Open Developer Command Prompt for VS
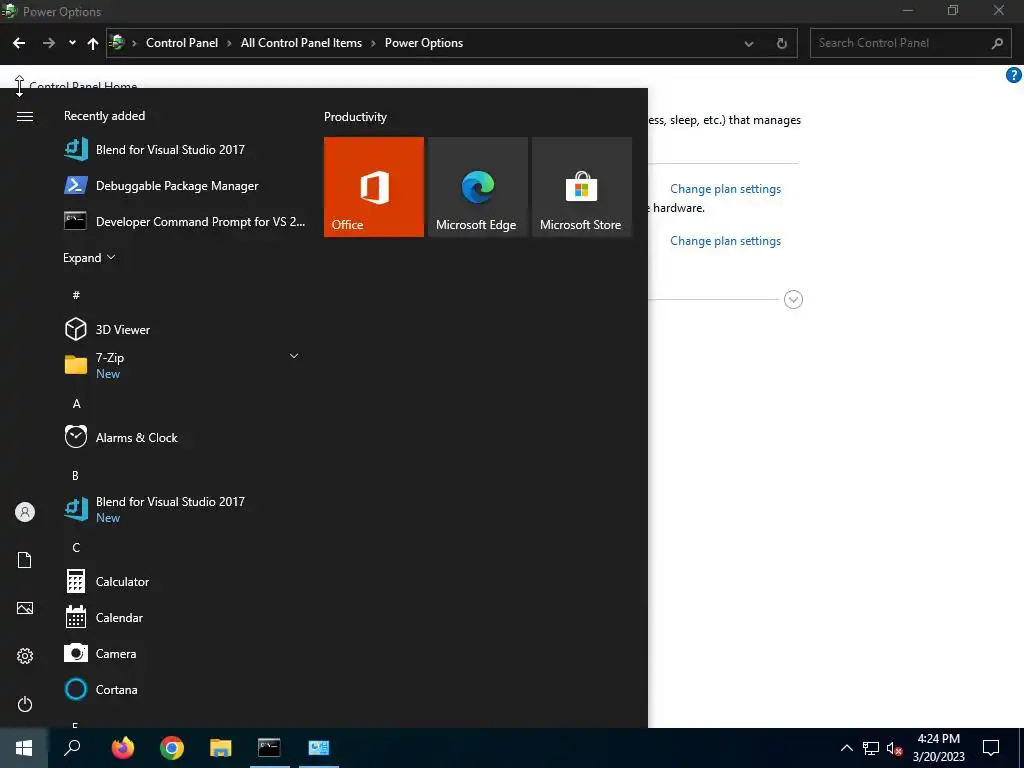The width and height of the screenshot is (1024, 768). [x=185, y=221]
